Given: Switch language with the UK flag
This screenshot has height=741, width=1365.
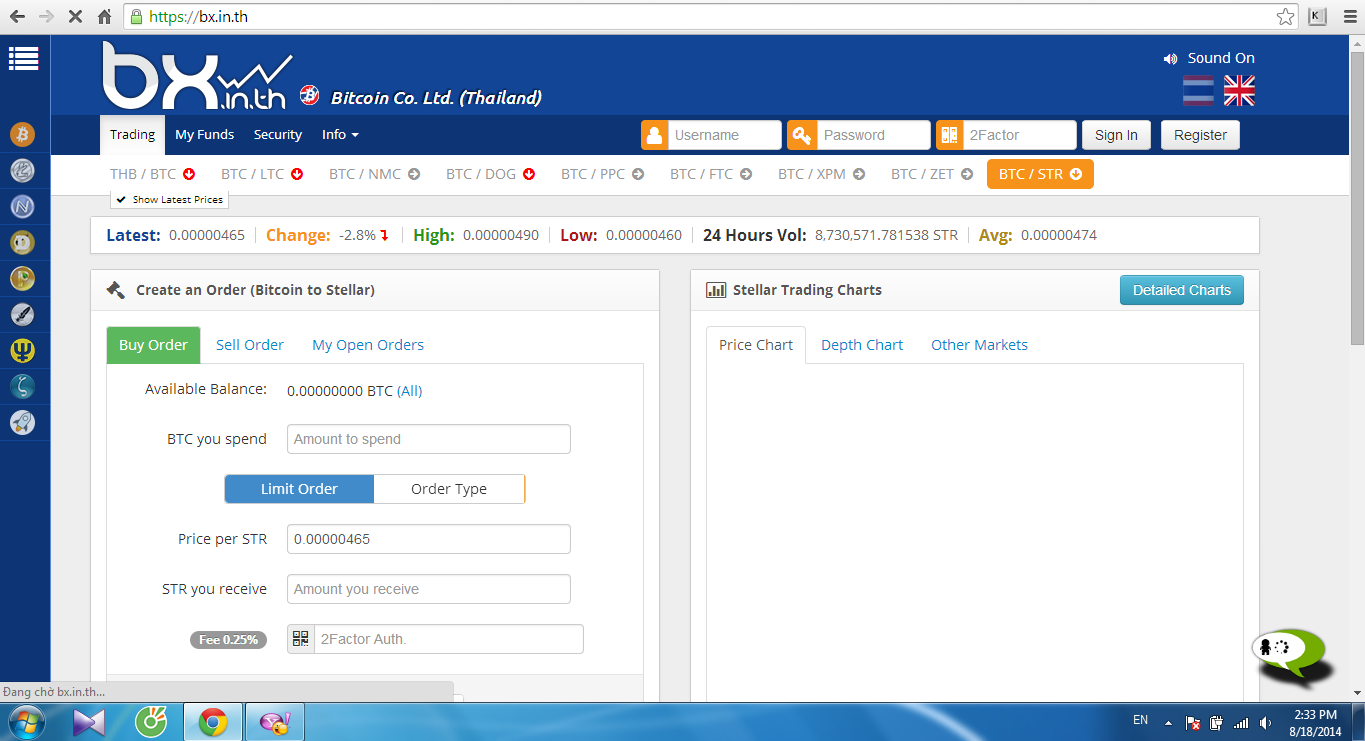Looking at the screenshot, I should (1239, 91).
